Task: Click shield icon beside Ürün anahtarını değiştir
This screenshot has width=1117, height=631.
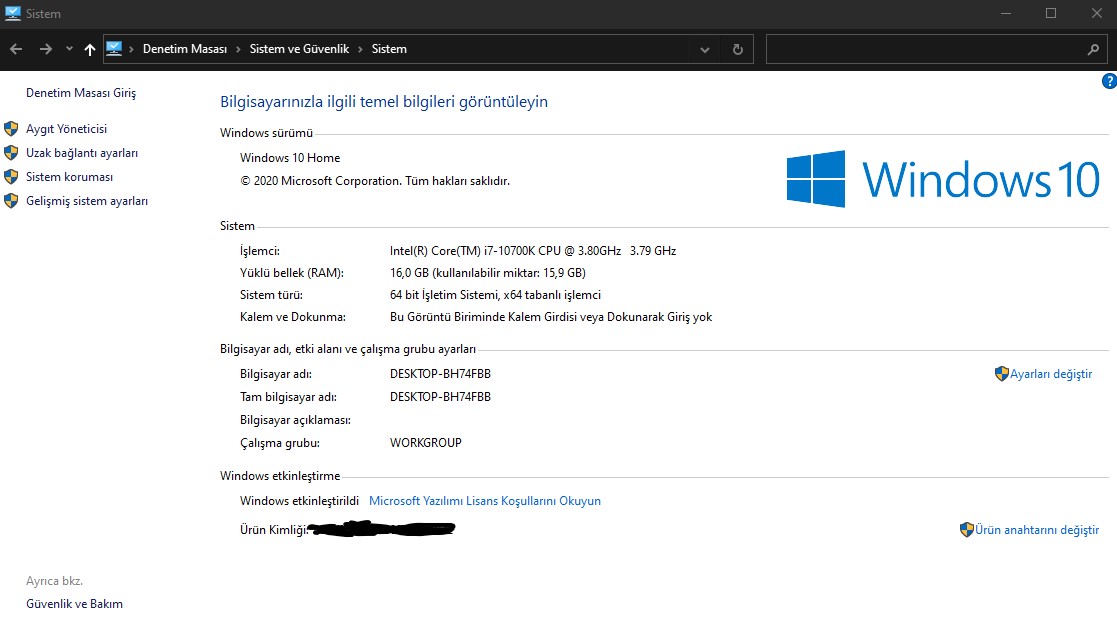Action: [x=967, y=530]
